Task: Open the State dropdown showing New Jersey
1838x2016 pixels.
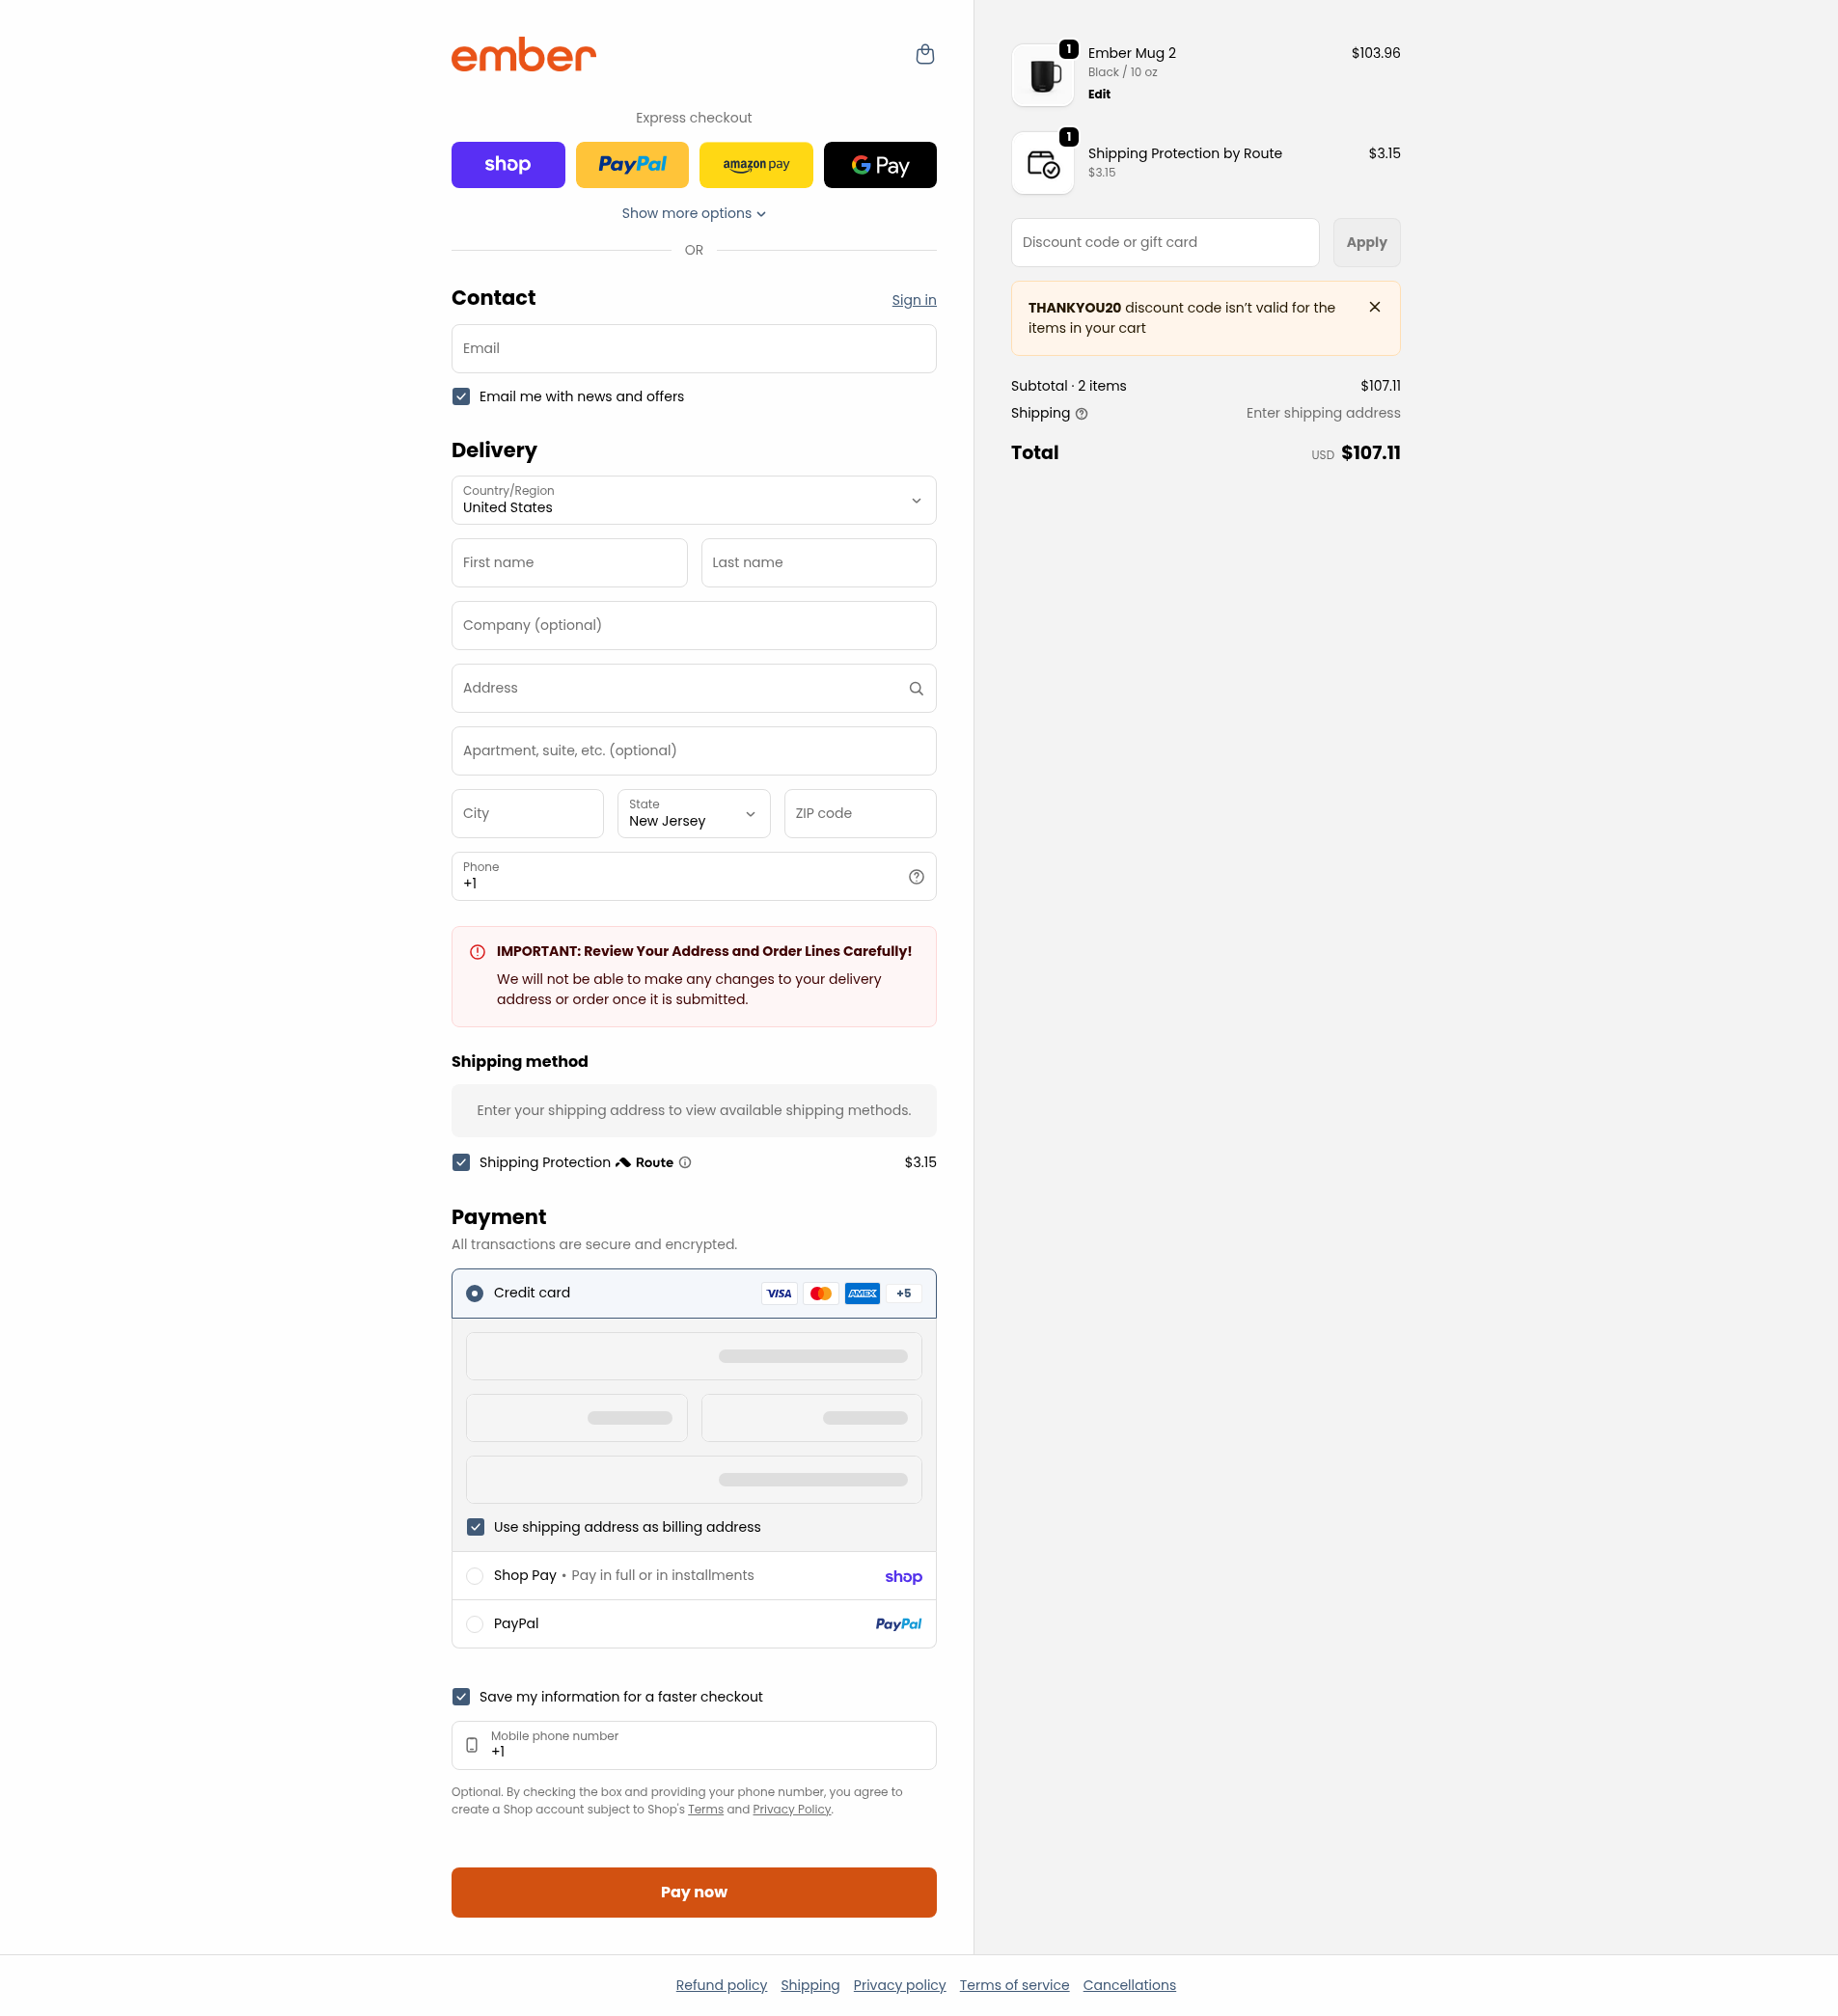Action: 694,813
